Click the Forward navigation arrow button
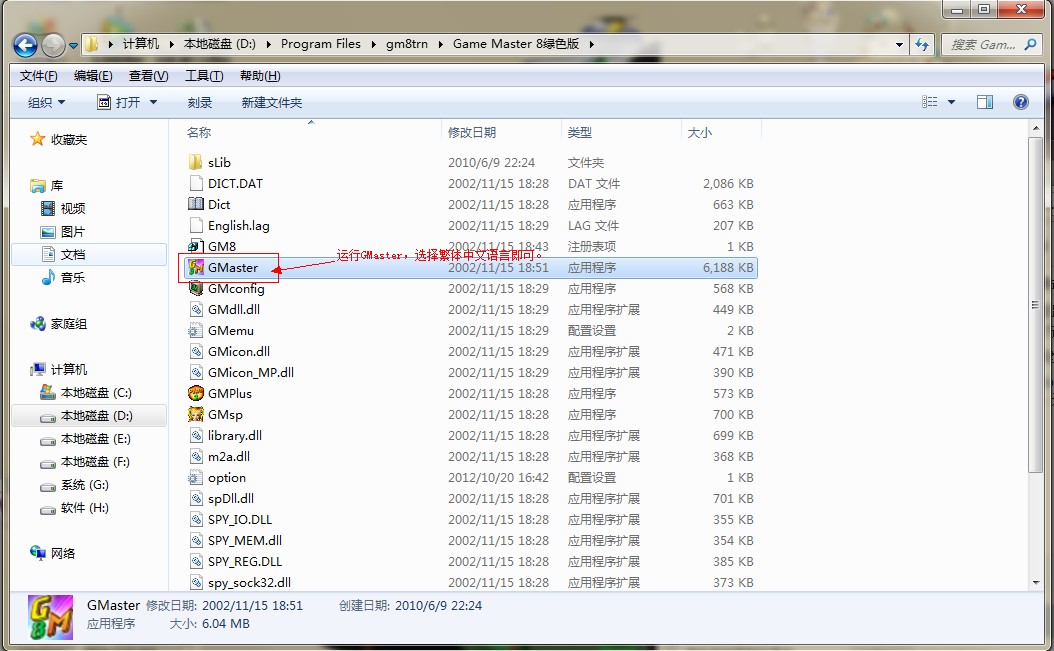The height and width of the screenshot is (651, 1054). [54, 45]
